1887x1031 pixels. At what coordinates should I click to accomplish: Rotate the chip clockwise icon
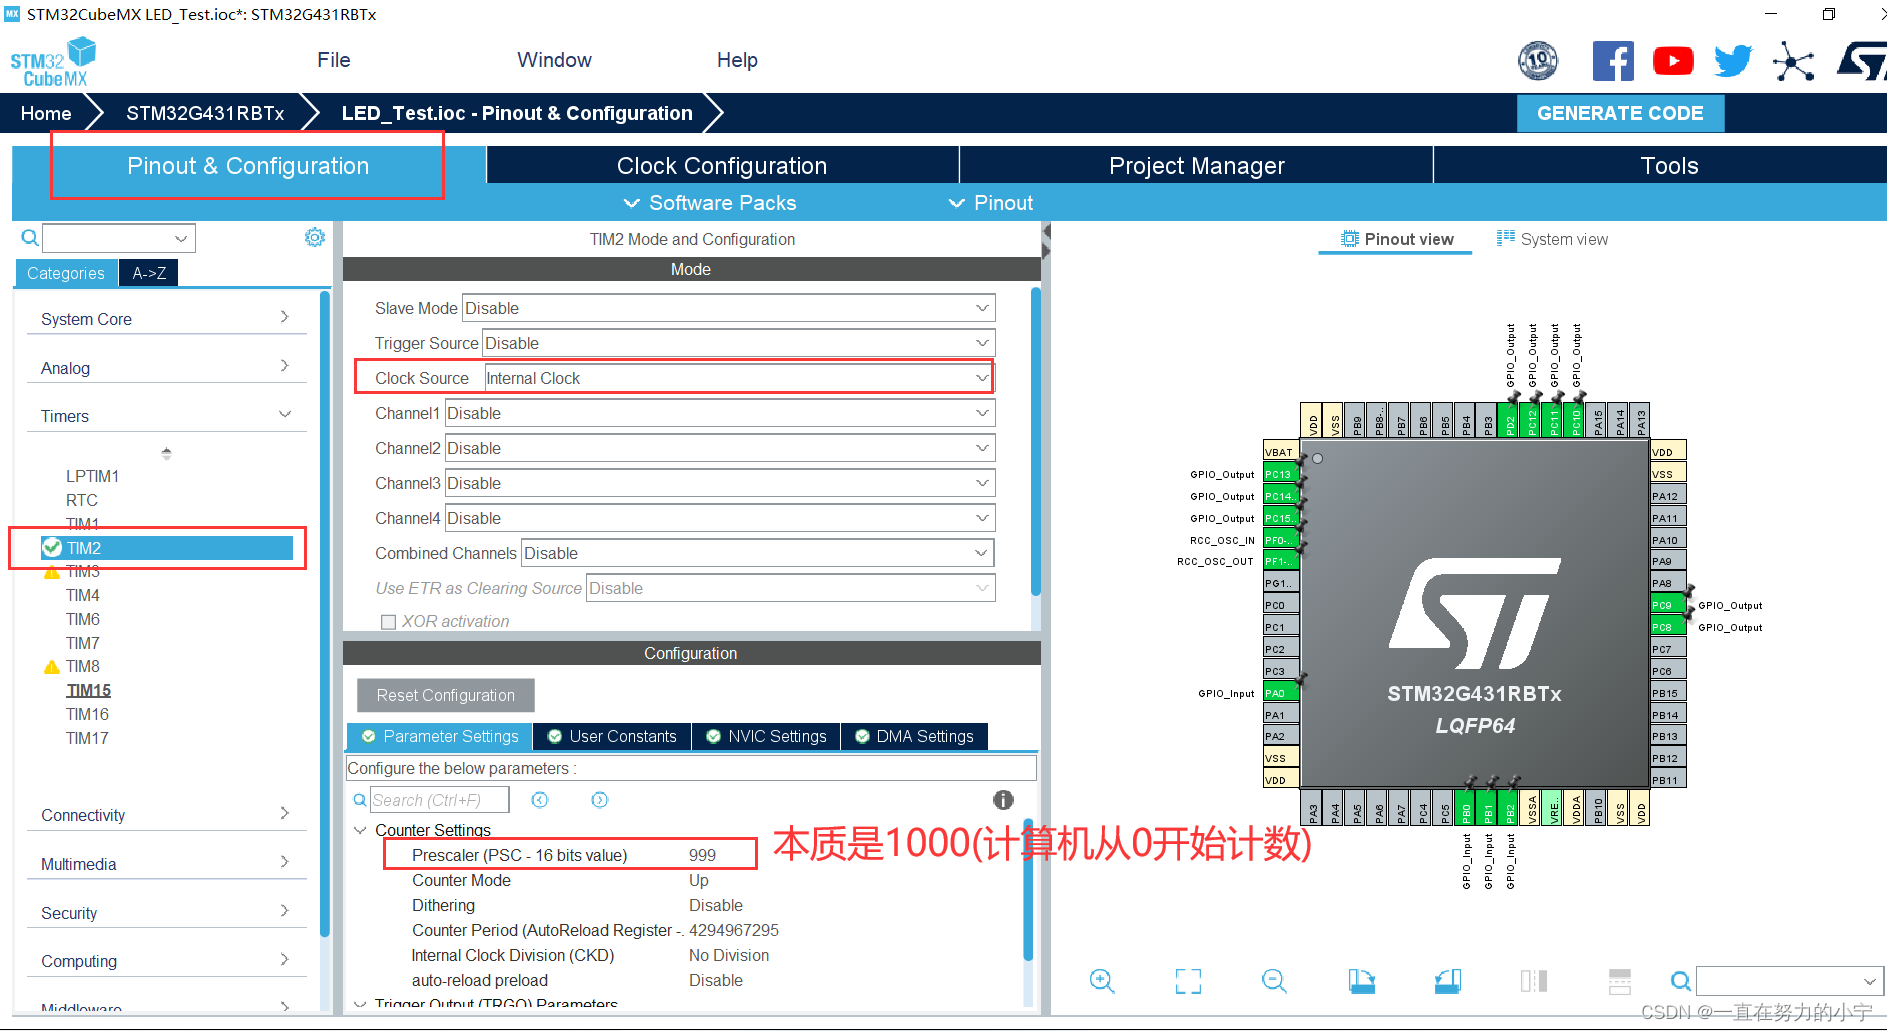coord(1361,981)
